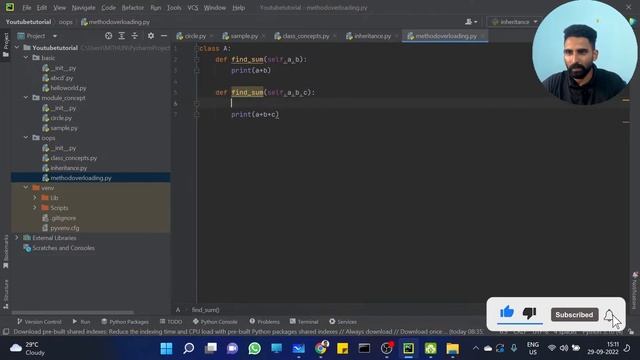Open helloworld.py in project tree
640x360 pixels.
pyautogui.click(x=64, y=88)
